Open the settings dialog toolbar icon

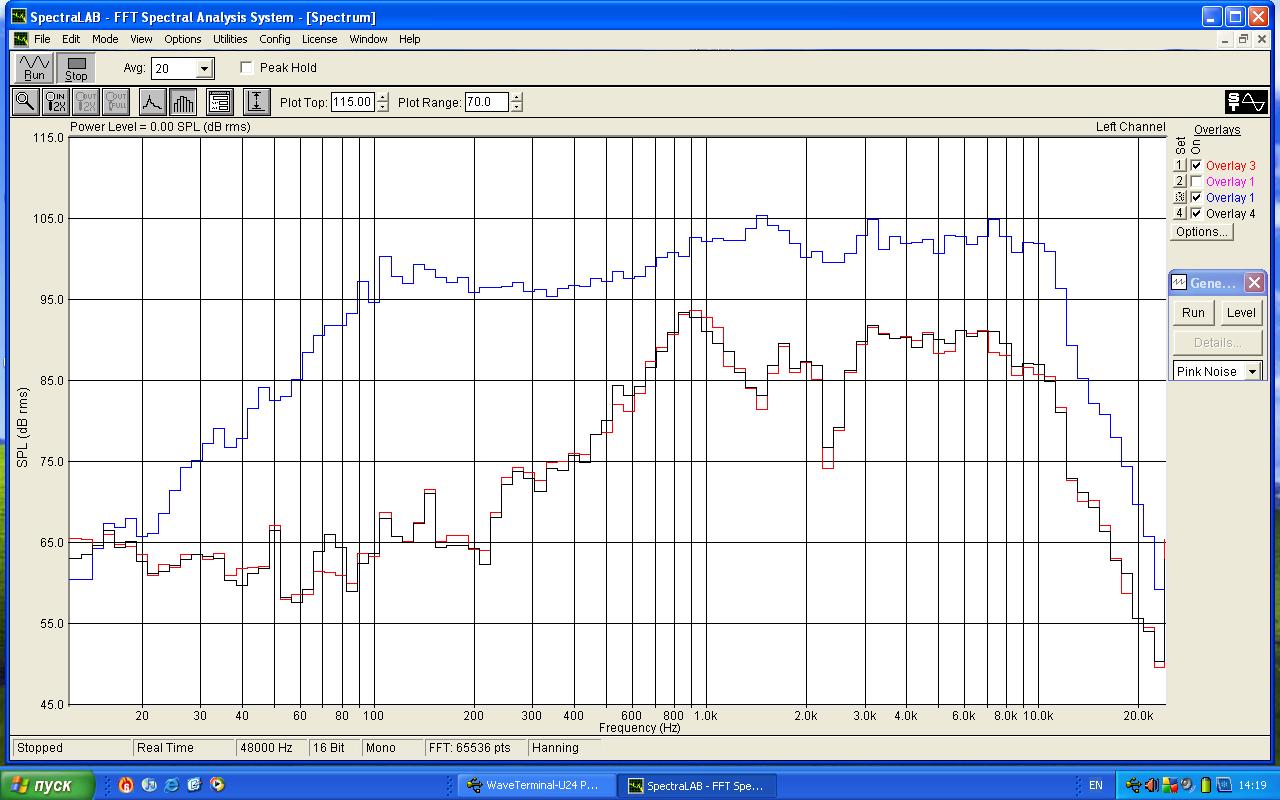click(220, 101)
